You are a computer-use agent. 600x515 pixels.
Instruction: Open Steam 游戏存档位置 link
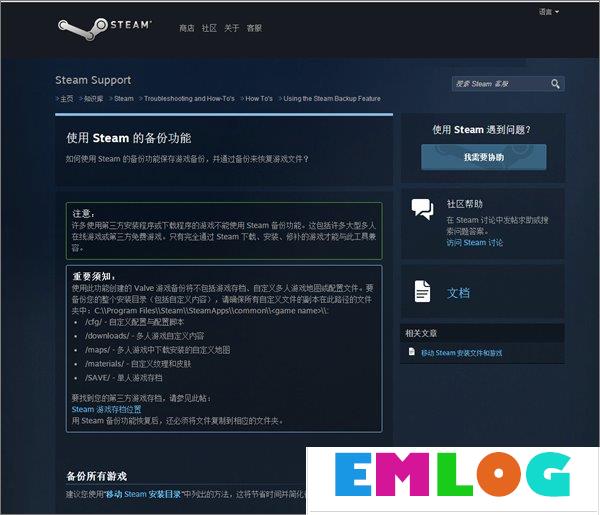[106, 409]
